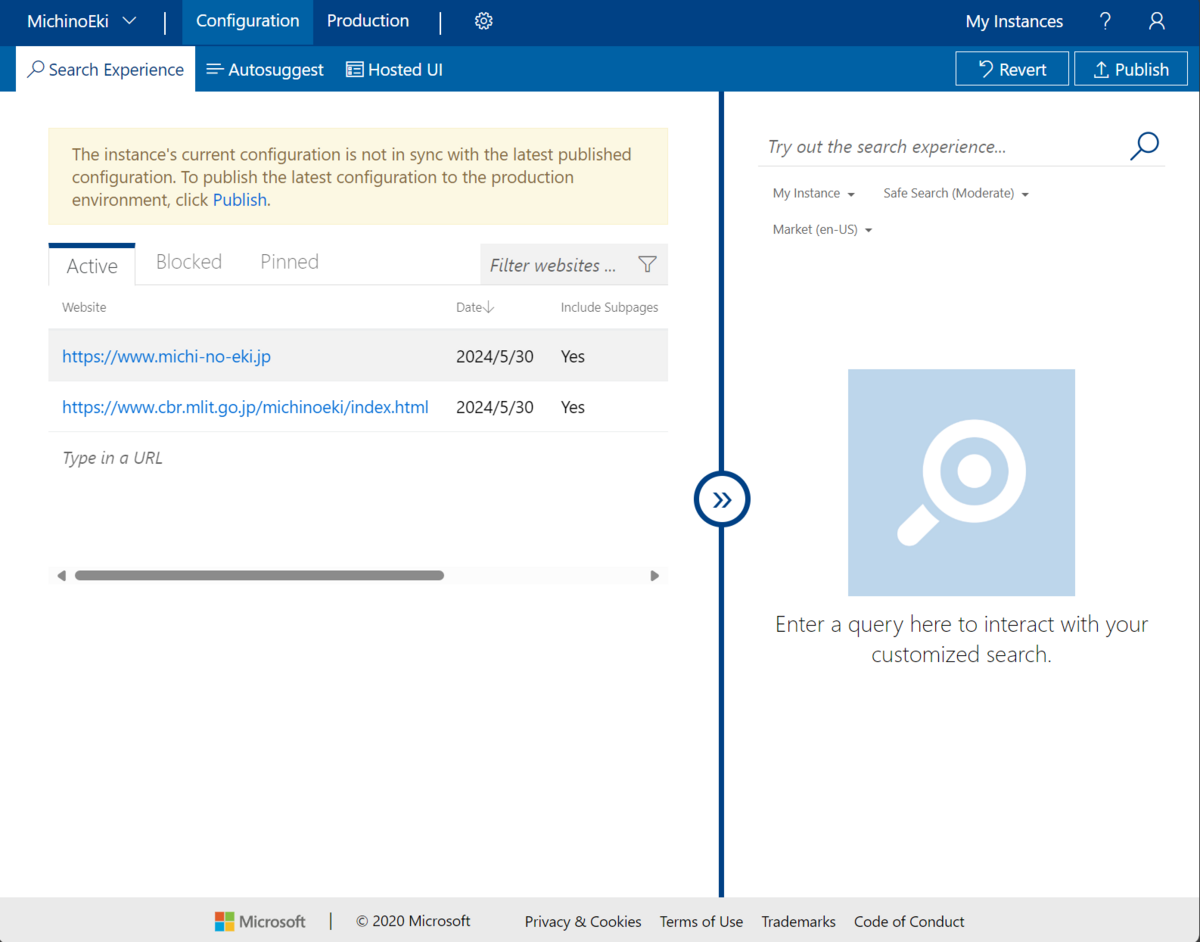Click the Microsoft logo in the footer
The height and width of the screenshot is (942, 1200).
tap(260, 921)
